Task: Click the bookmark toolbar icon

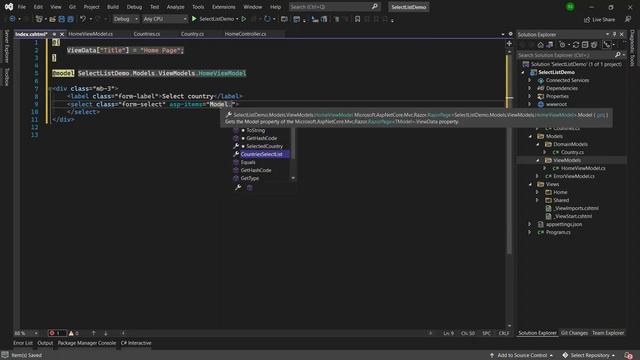Action: click(358, 19)
